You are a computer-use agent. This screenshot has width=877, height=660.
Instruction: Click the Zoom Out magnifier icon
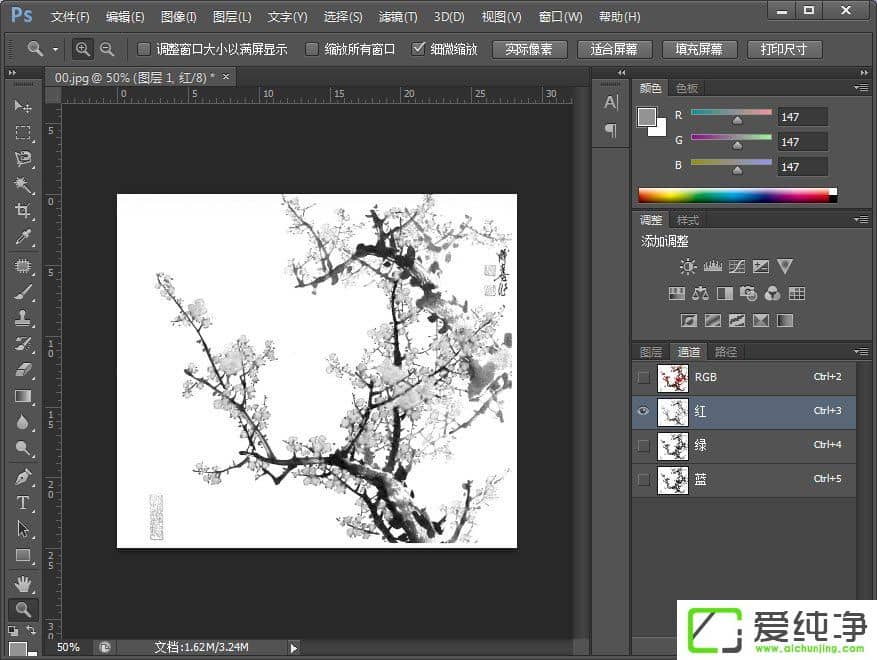click(107, 49)
